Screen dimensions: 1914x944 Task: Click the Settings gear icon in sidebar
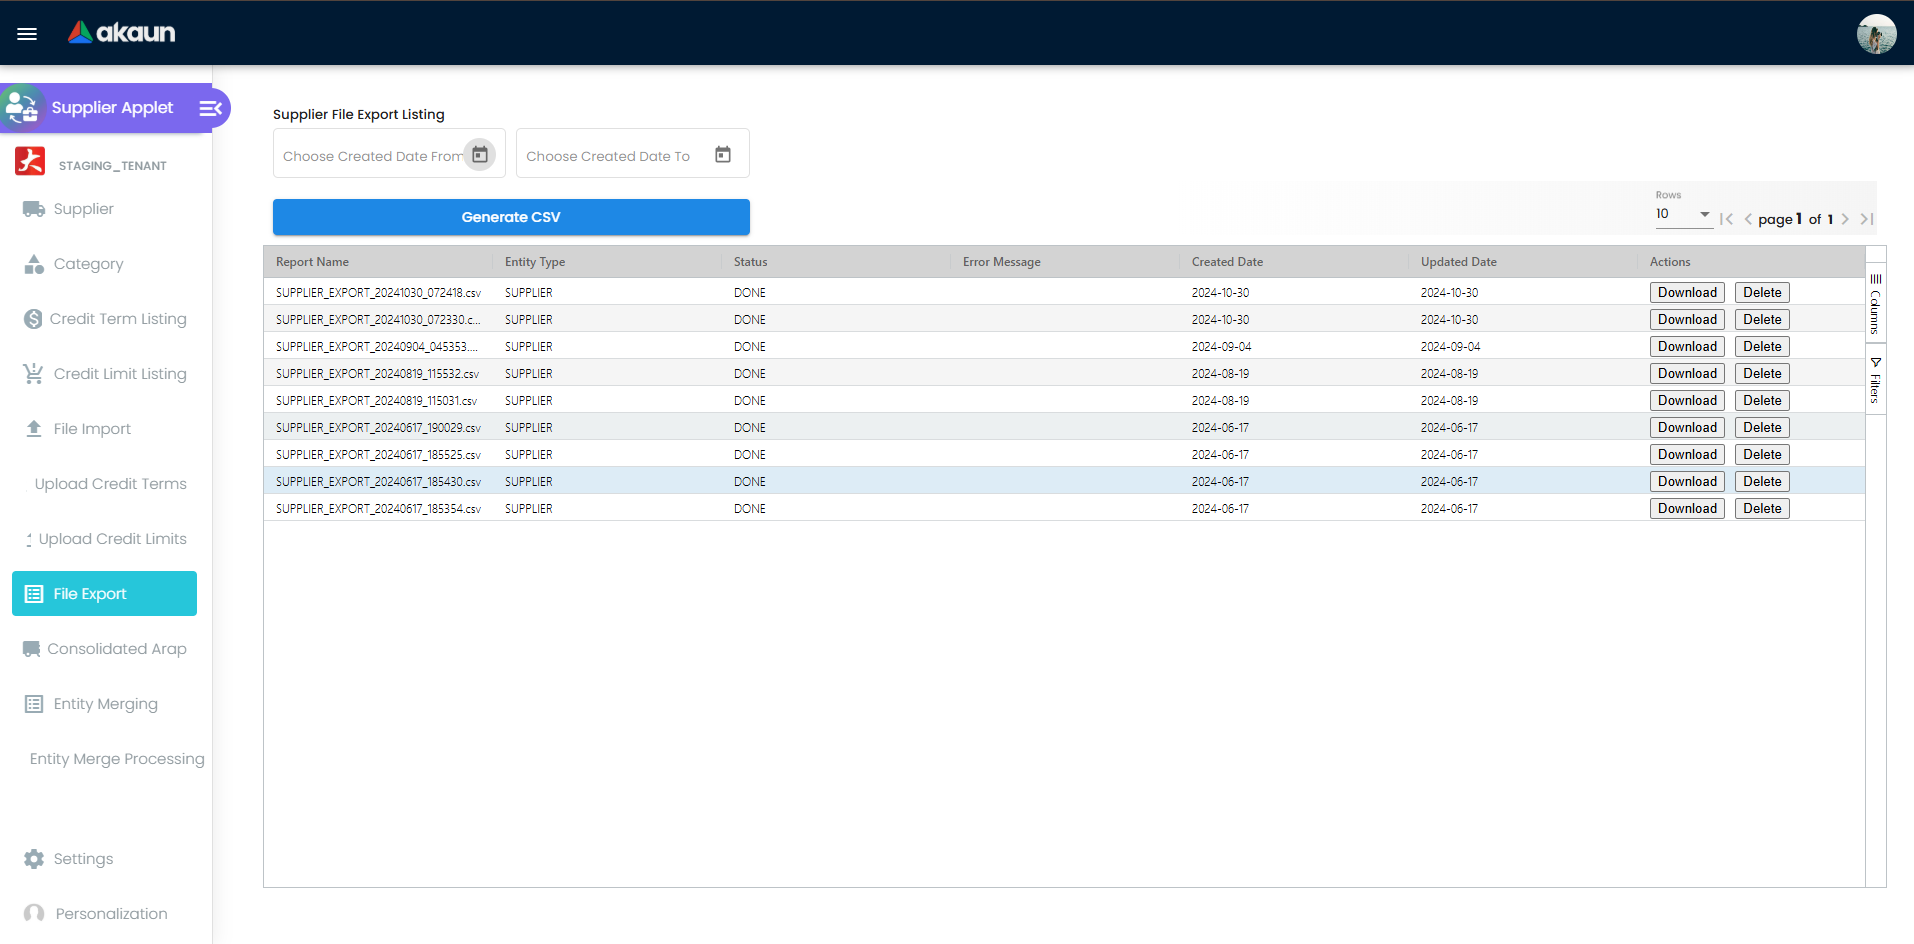point(33,859)
